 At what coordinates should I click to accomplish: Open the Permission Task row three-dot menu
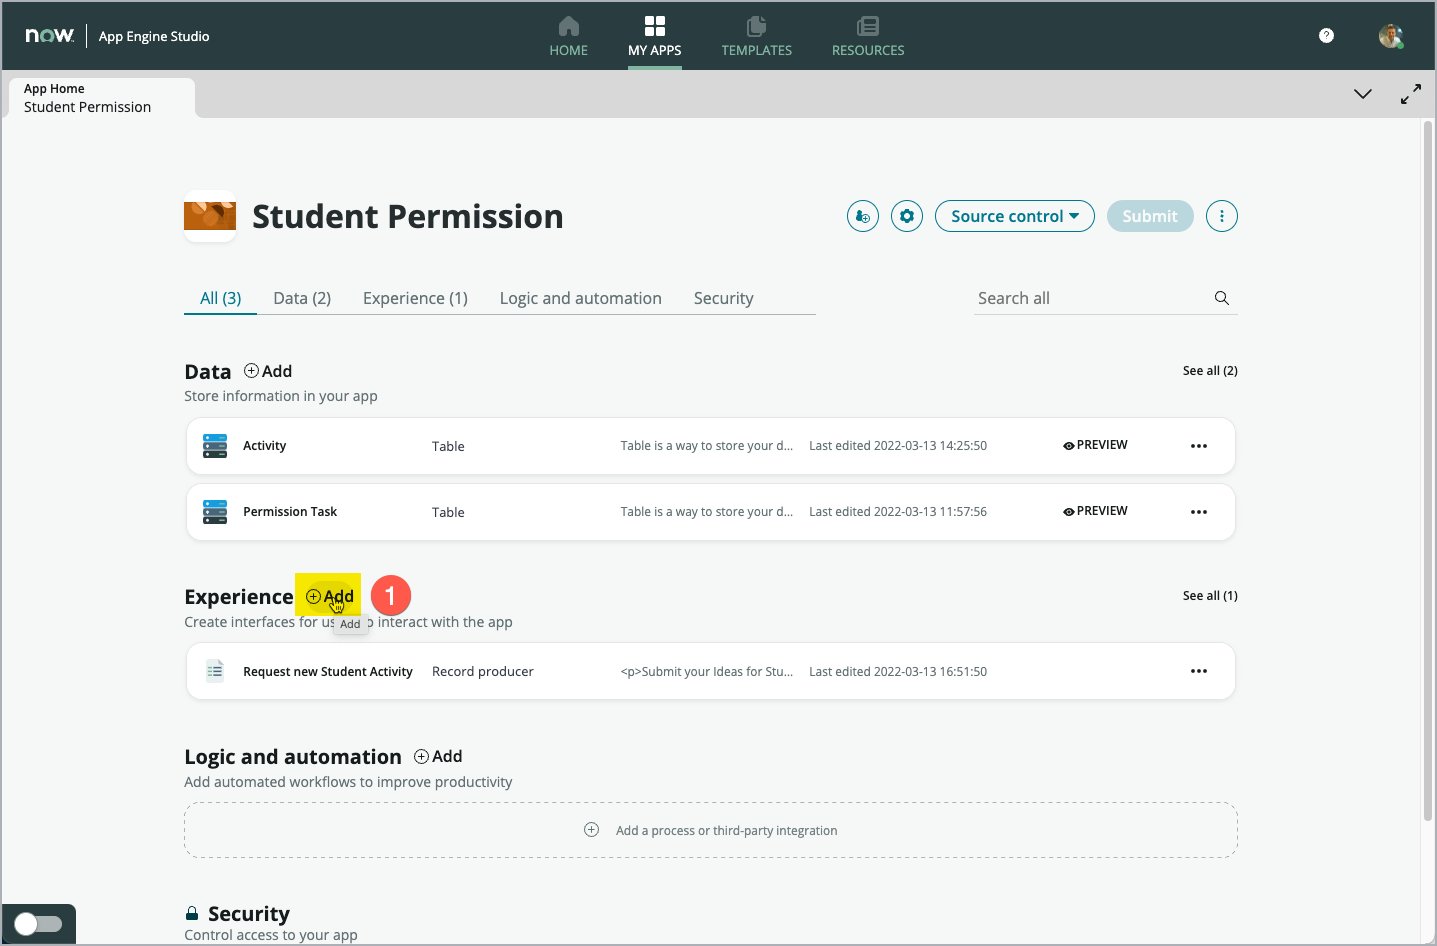pyautogui.click(x=1199, y=512)
